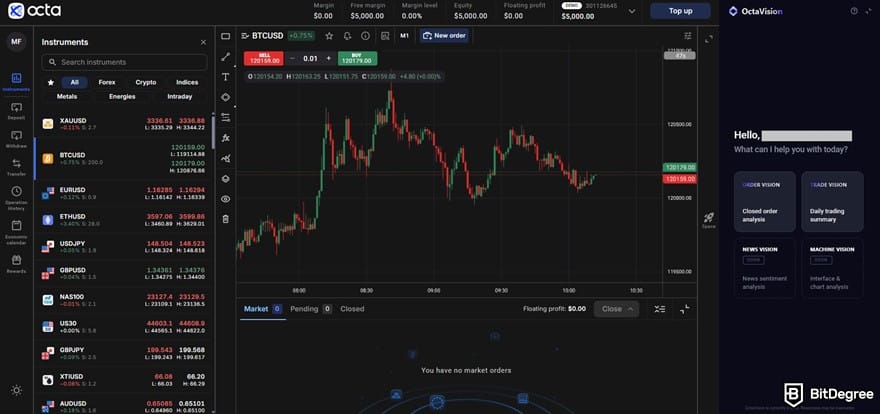The width and height of the screenshot is (880, 414).
Task: Expand chart to fullscreen
Action: [x=709, y=39]
